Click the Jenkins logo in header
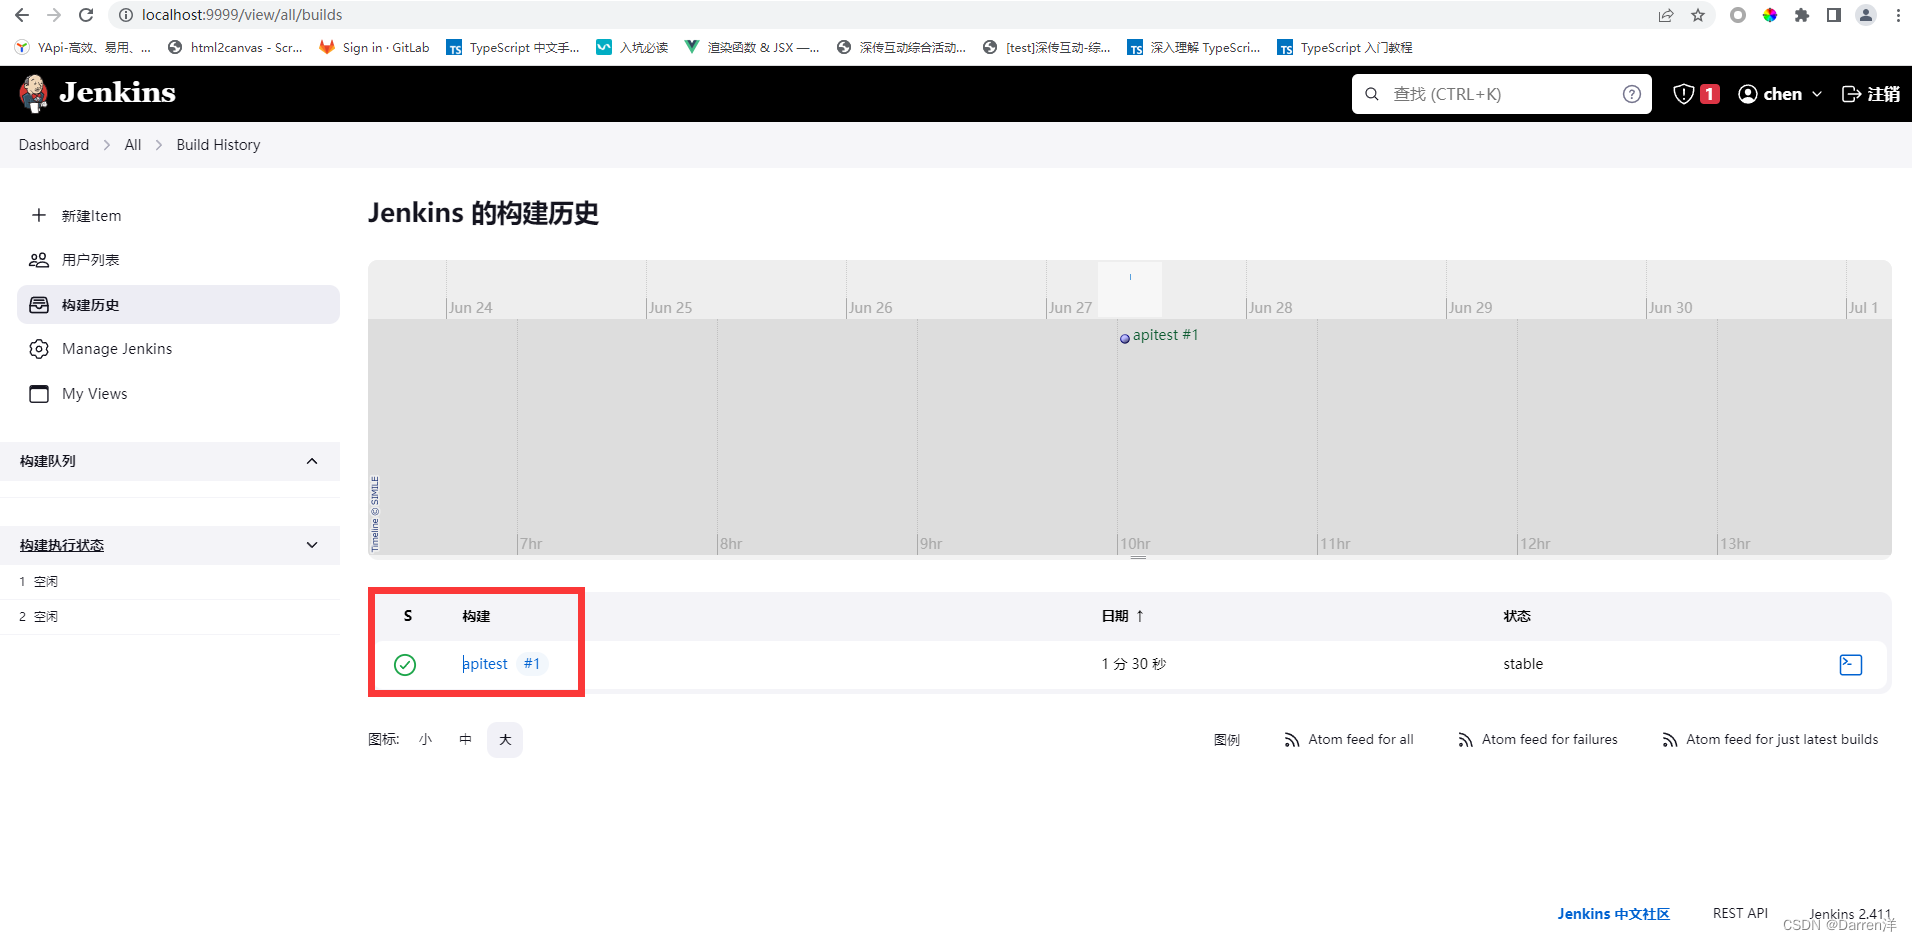1912x941 pixels. 97,93
